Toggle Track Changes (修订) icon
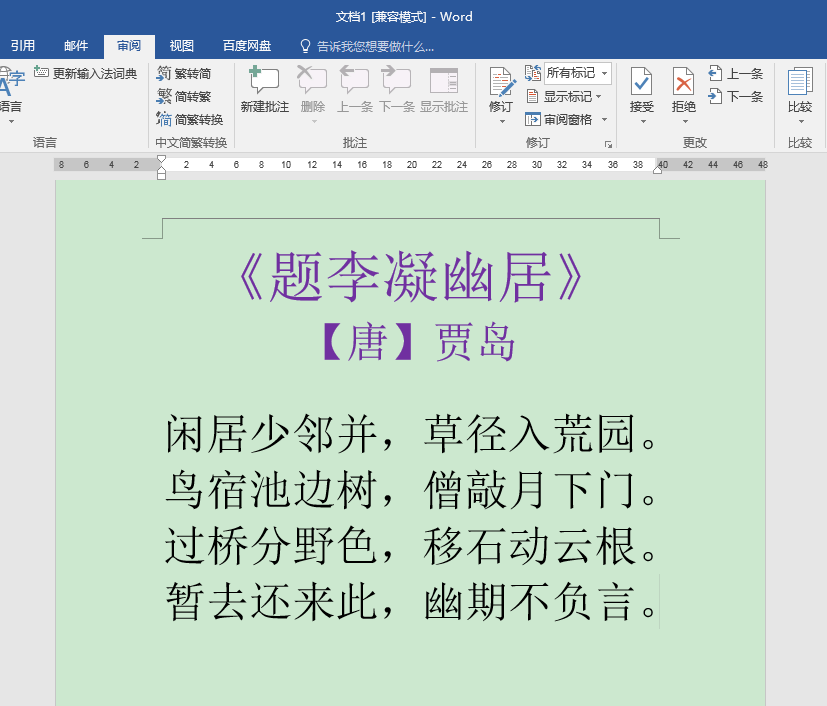 point(502,81)
